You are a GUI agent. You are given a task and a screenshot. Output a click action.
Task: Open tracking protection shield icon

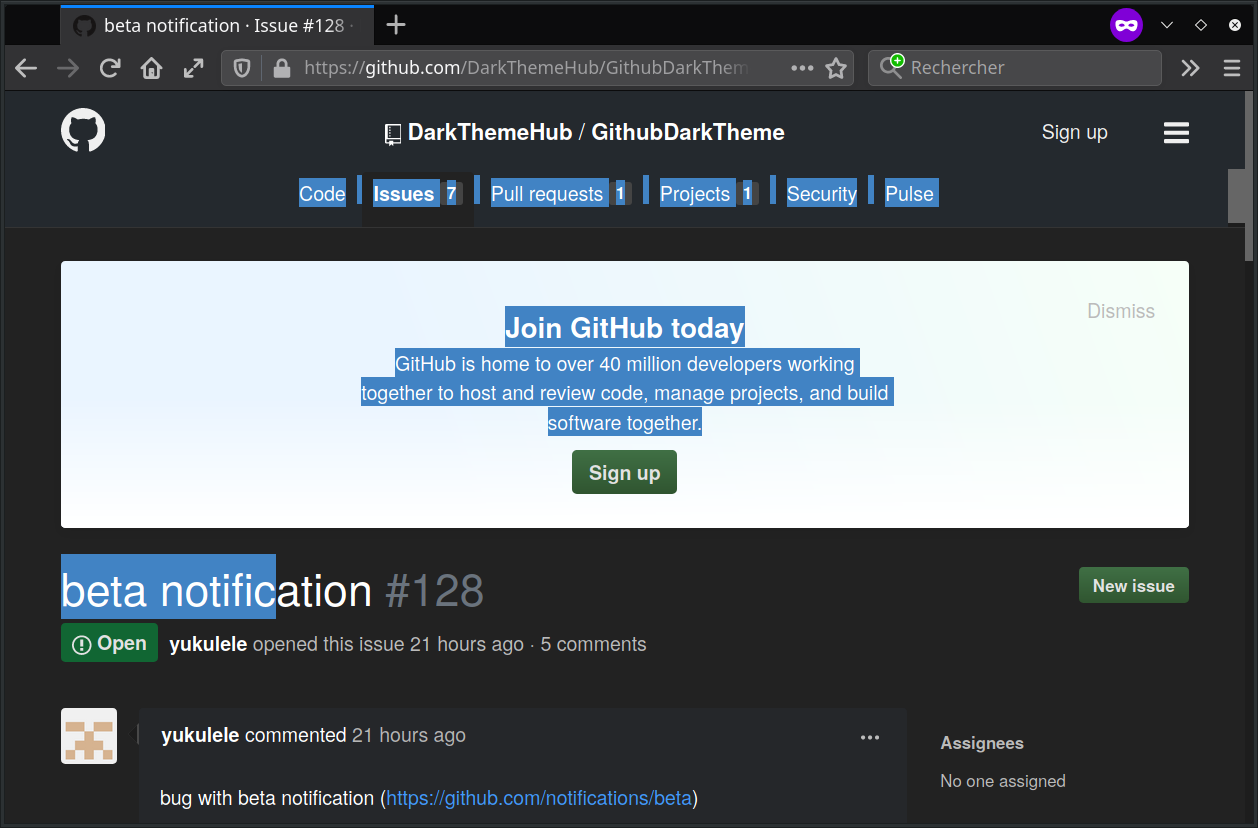[x=242, y=68]
